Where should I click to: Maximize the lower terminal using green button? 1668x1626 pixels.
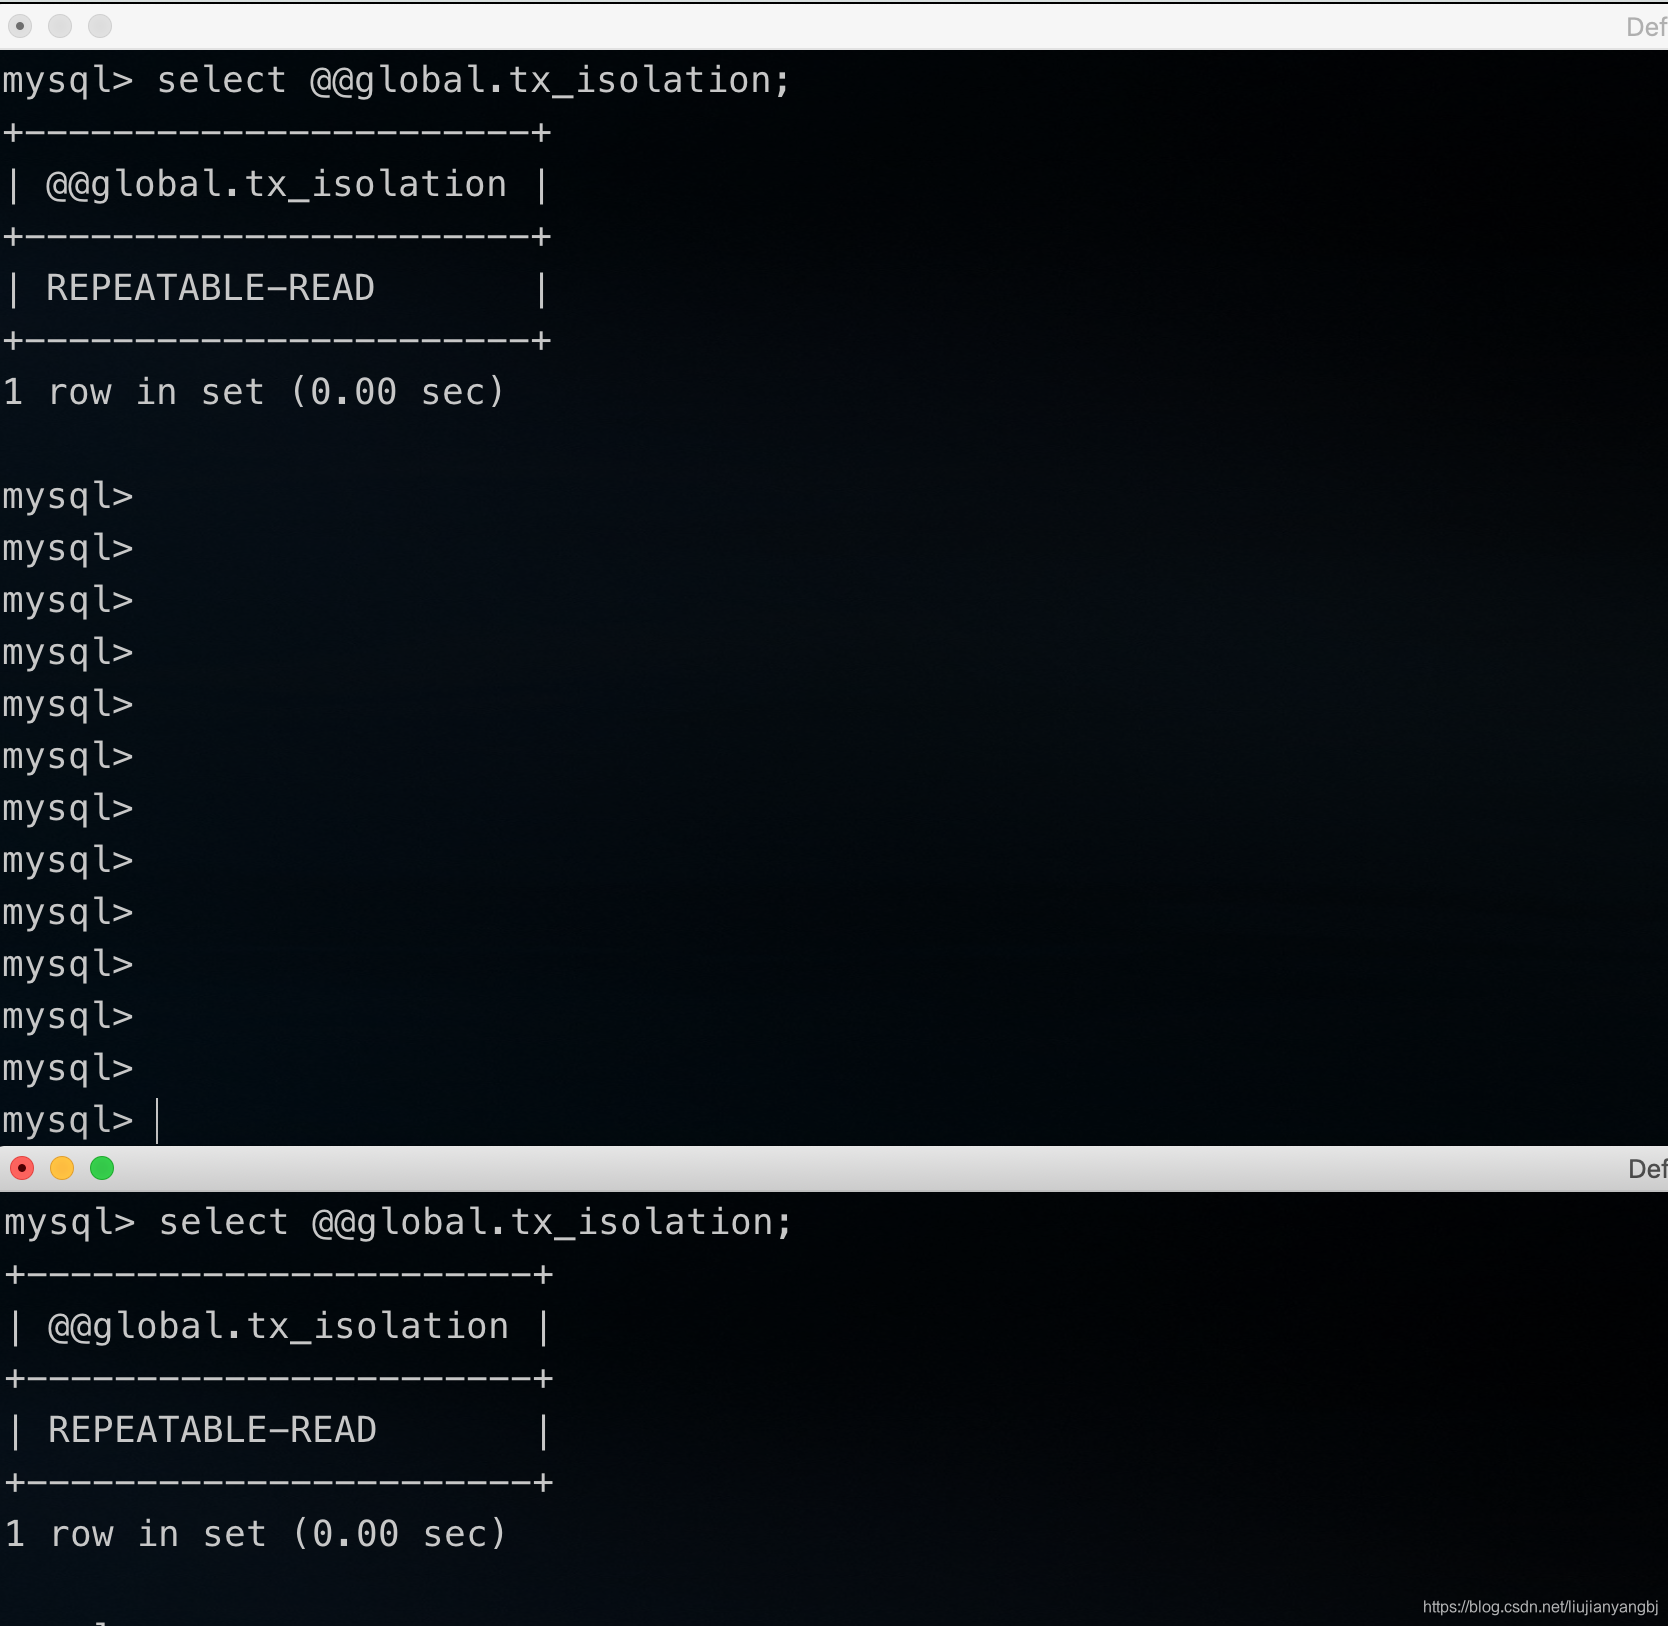coord(102,1168)
